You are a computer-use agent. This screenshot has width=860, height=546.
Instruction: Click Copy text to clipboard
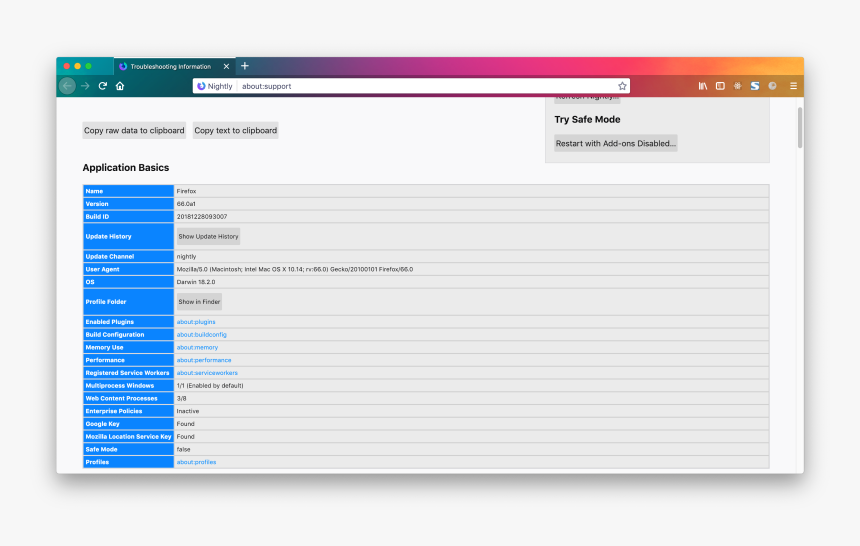(235, 131)
